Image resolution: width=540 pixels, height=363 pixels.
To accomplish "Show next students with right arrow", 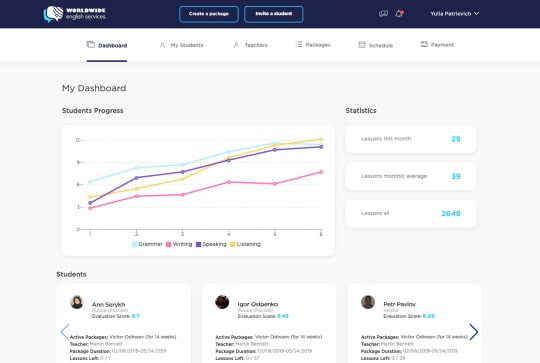I will (474, 332).
